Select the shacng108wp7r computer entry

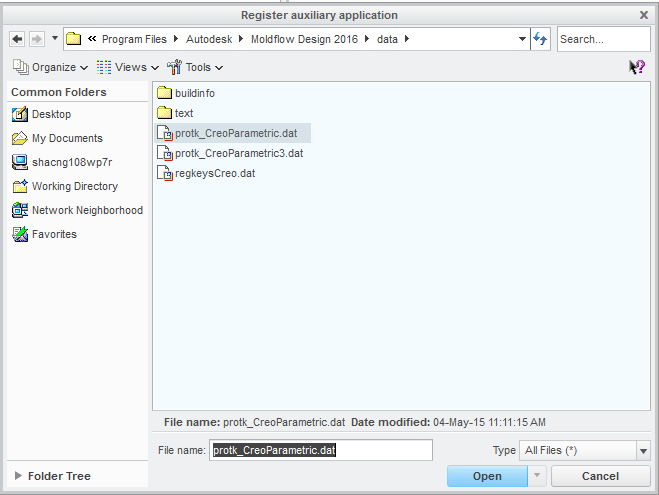(x=62, y=162)
